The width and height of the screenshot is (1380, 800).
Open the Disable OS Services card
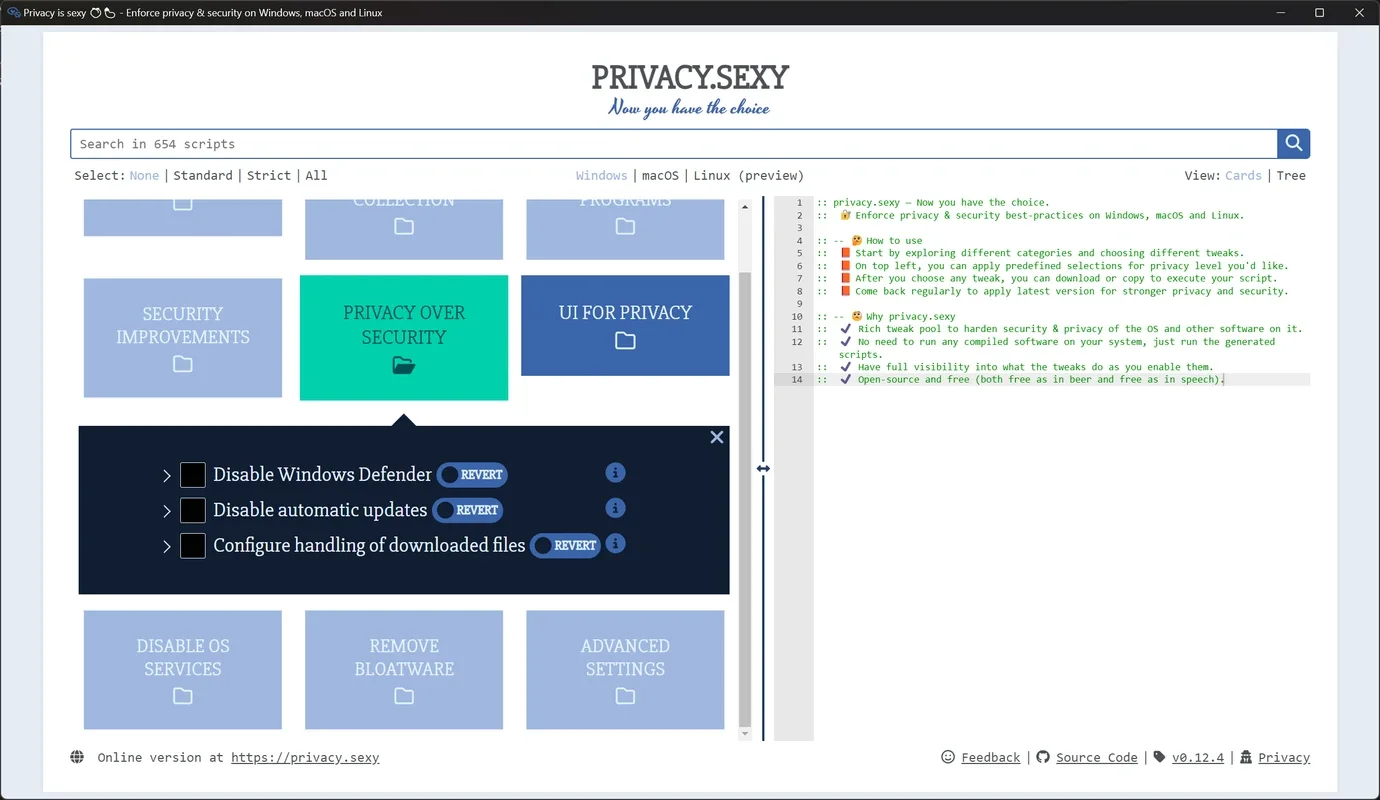pyautogui.click(x=183, y=670)
